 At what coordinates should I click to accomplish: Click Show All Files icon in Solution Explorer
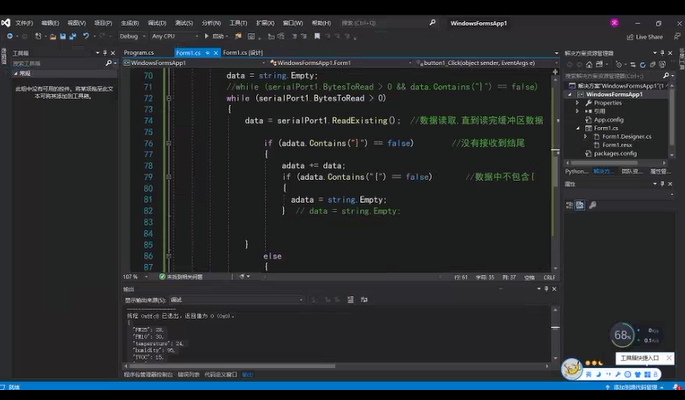tap(662, 65)
